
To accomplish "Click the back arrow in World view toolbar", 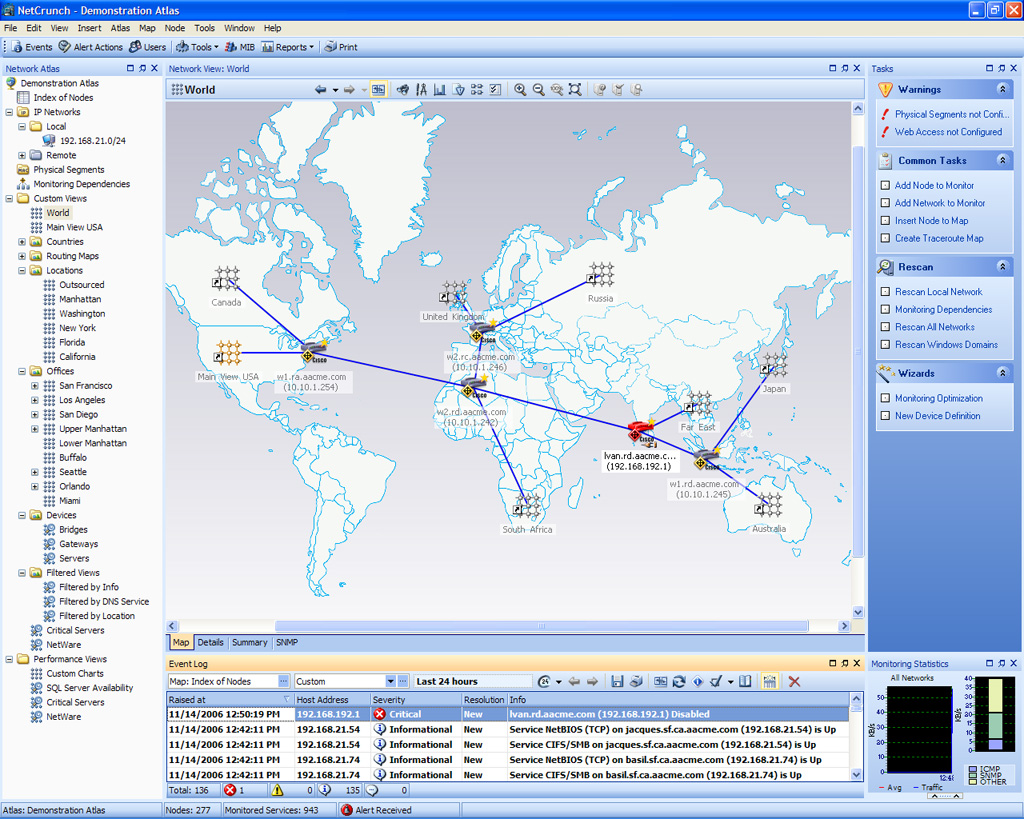I will (x=321, y=90).
